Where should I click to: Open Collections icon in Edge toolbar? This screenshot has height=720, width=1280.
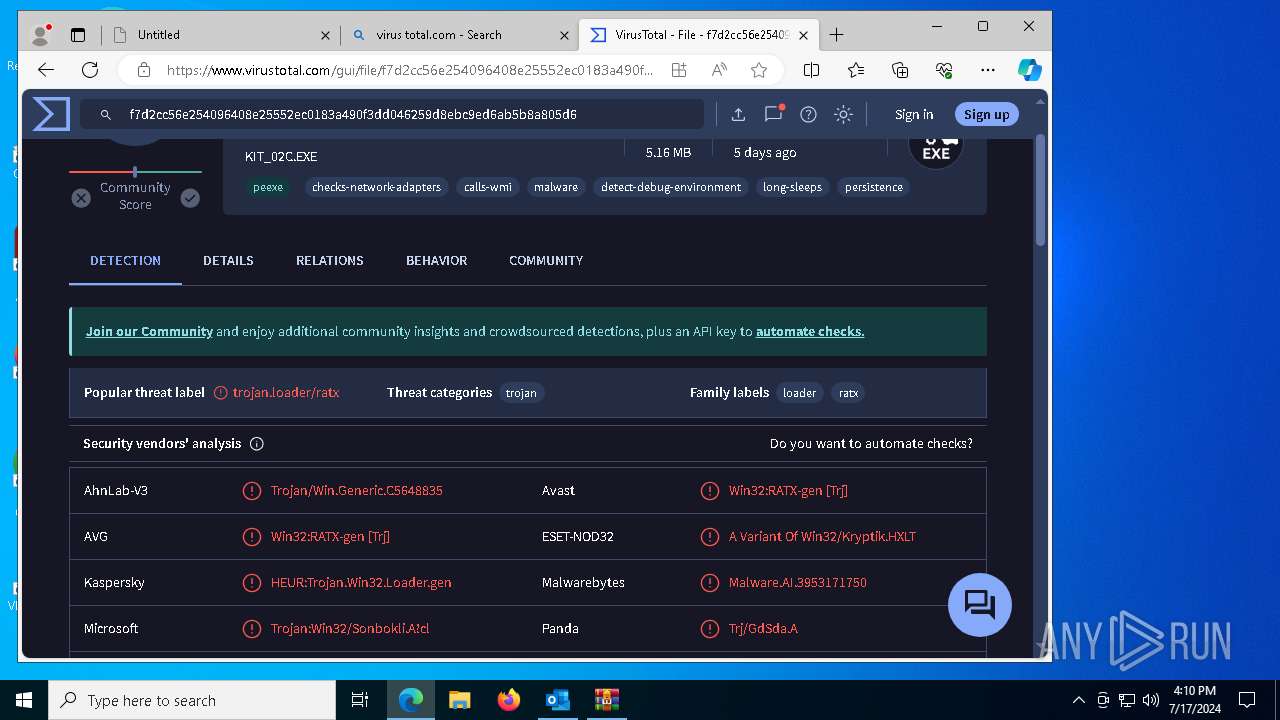pyautogui.click(x=900, y=70)
